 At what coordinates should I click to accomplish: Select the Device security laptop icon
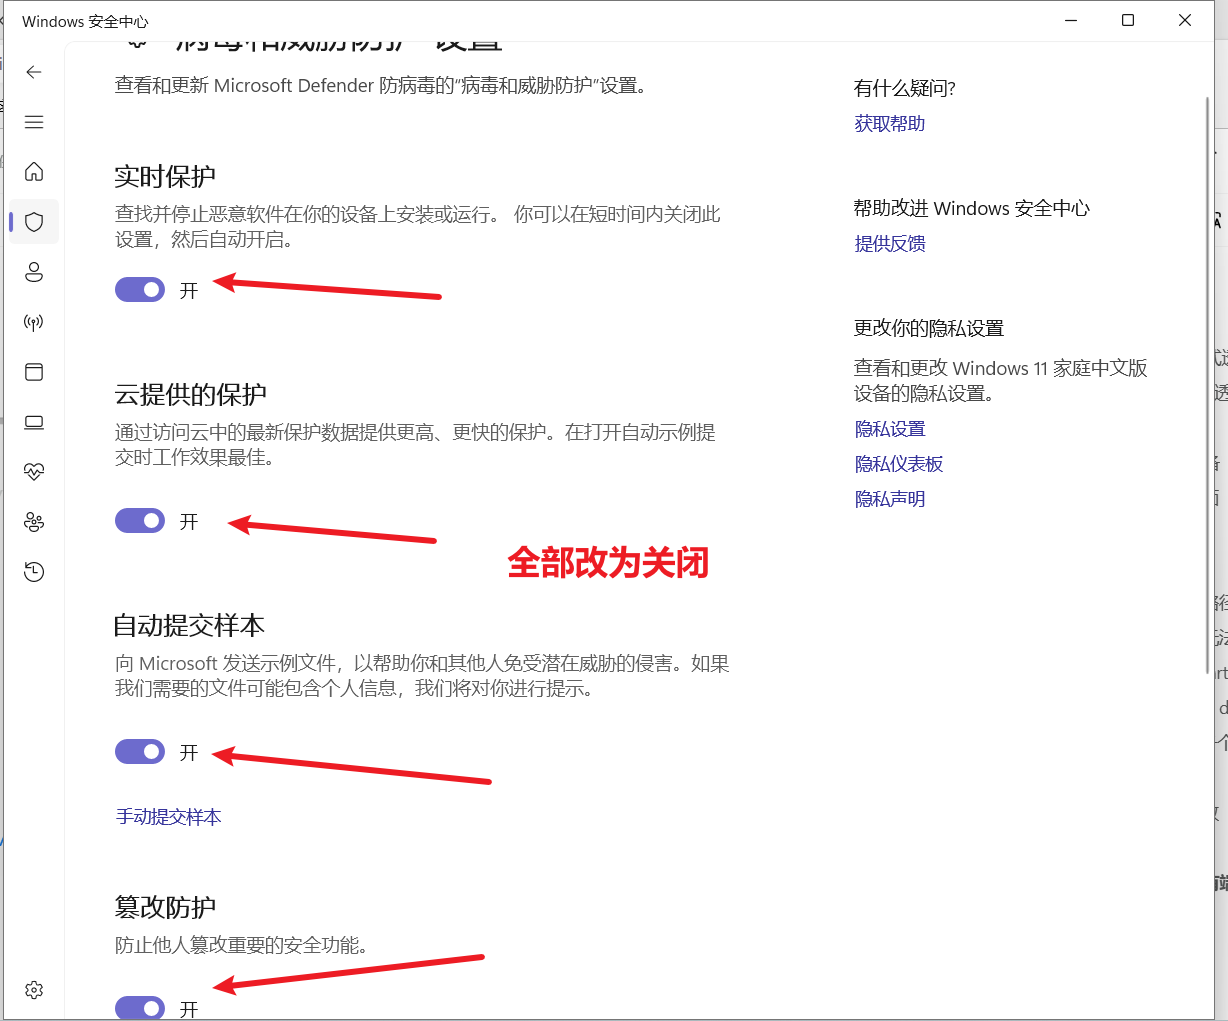pyautogui.click(x=33, y=422)
